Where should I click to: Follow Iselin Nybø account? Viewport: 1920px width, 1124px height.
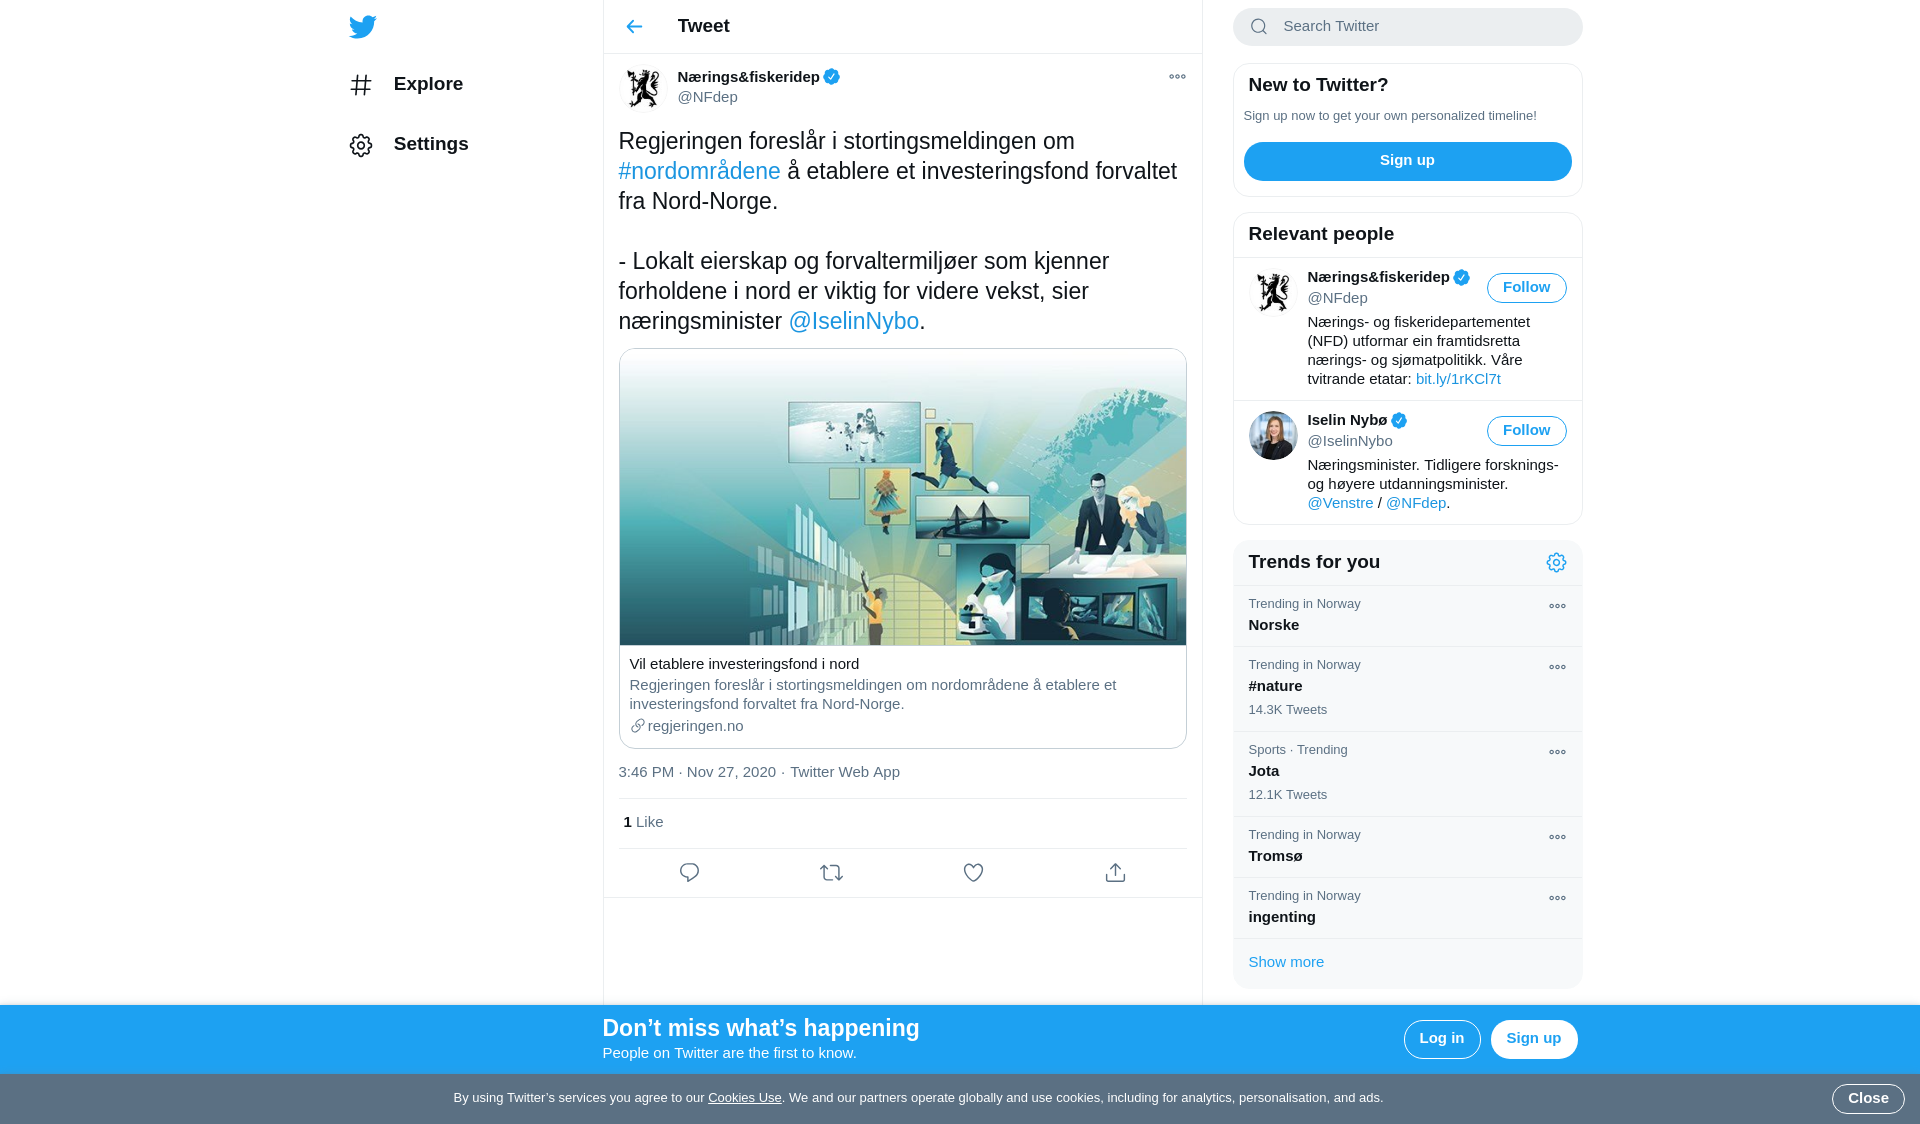click(1526, 431)
